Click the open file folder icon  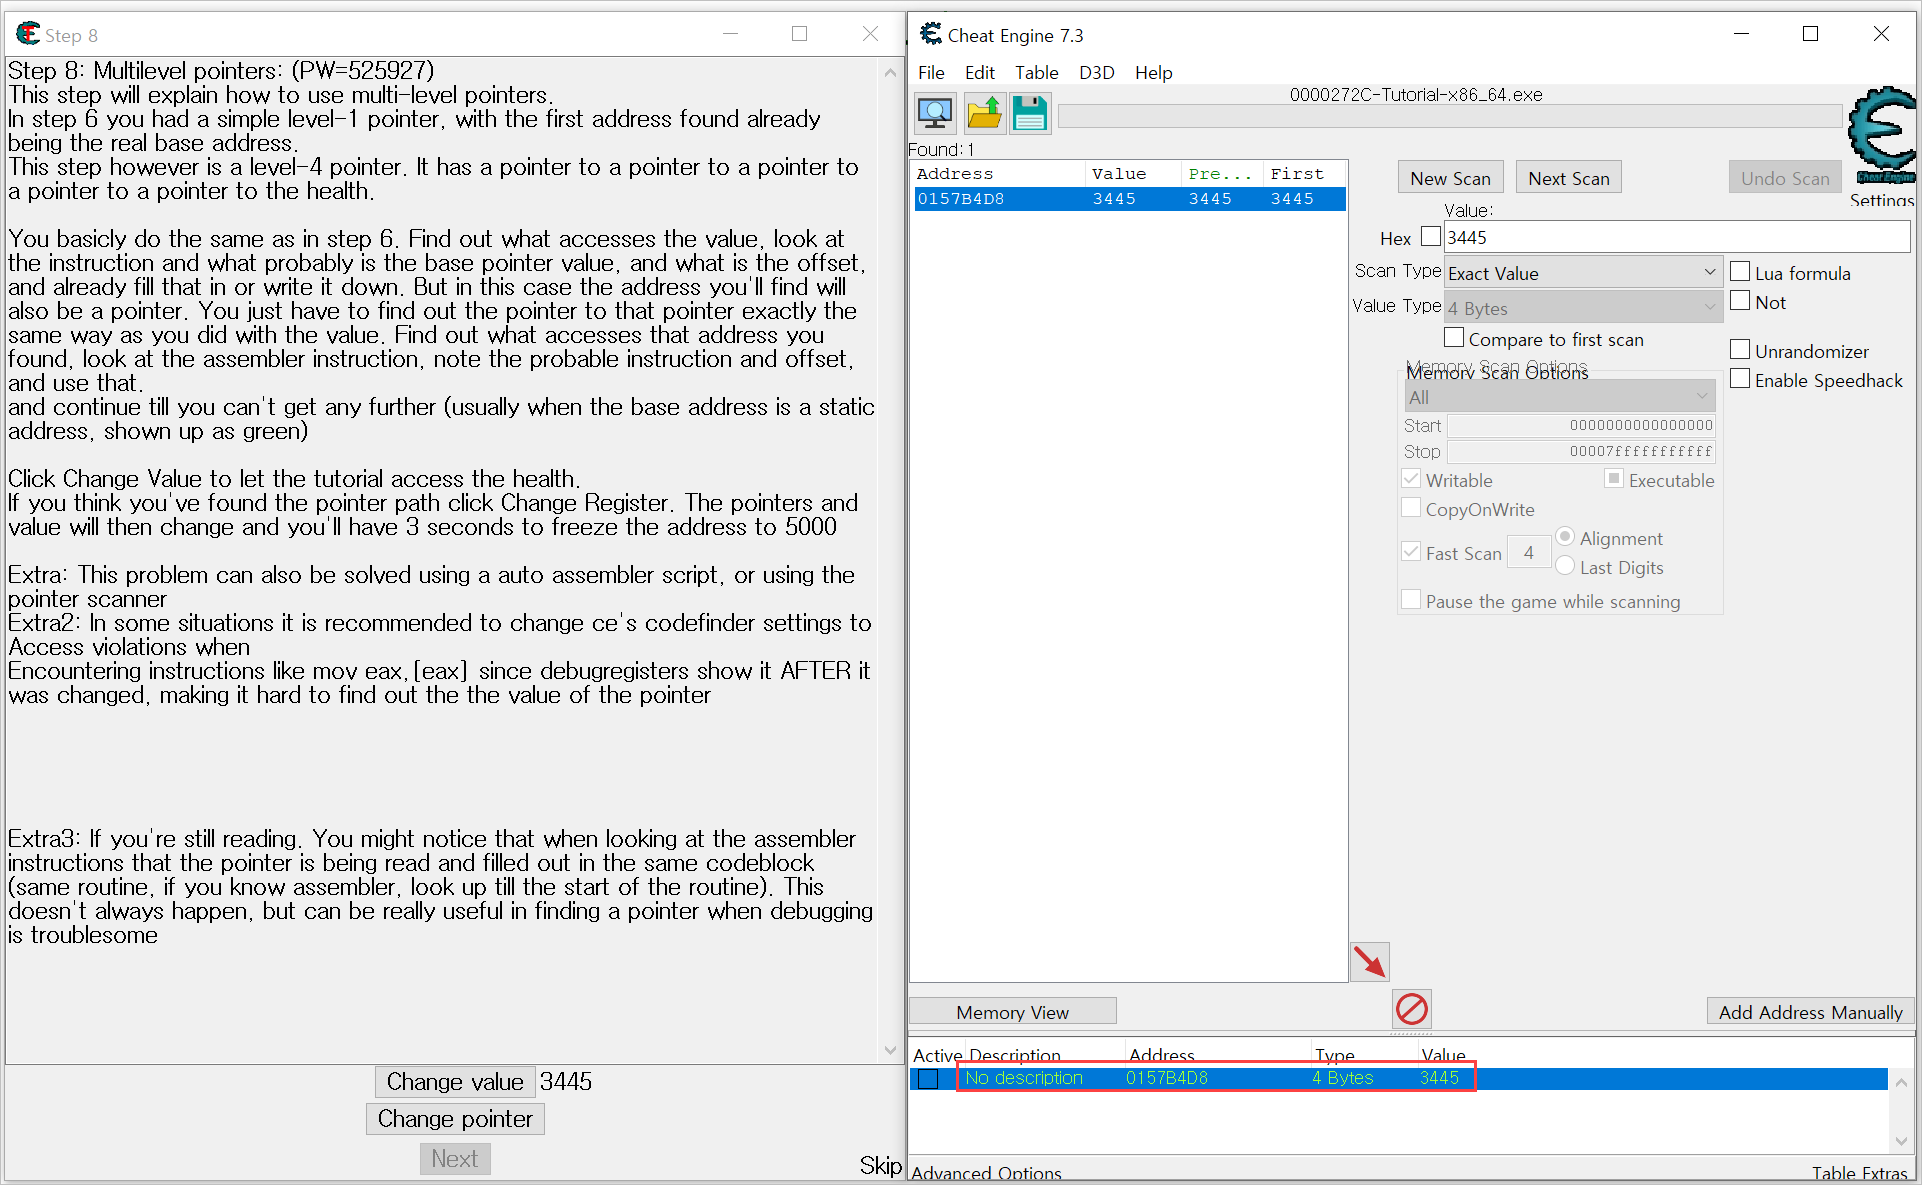(x=984, y=114)
